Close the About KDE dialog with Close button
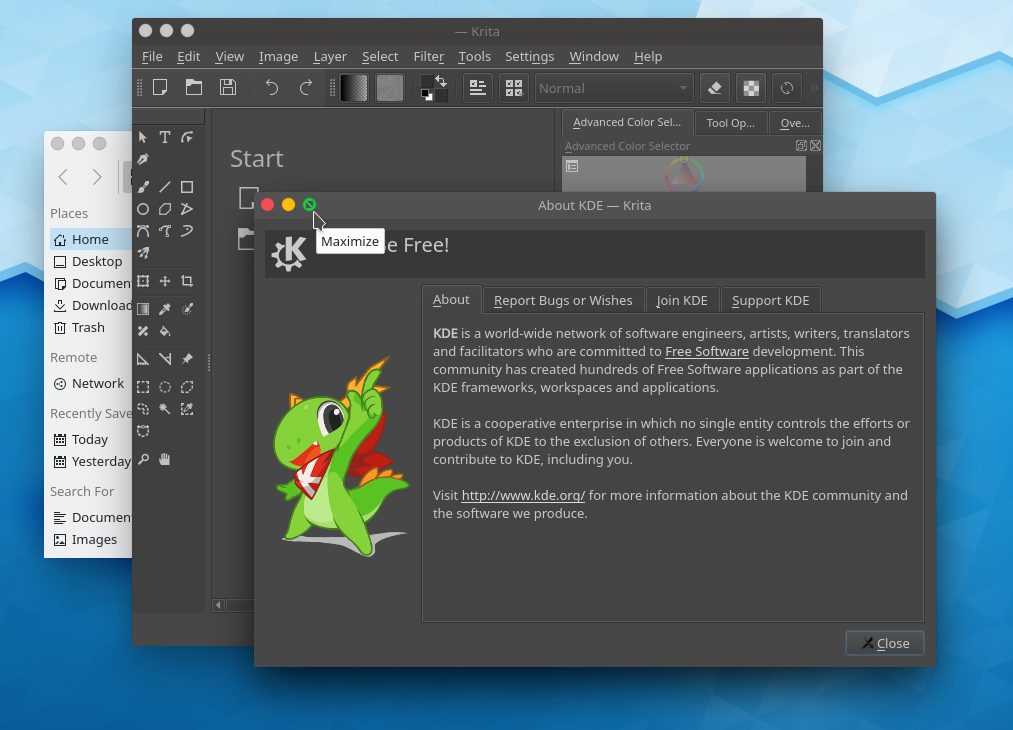 [885, 643]
